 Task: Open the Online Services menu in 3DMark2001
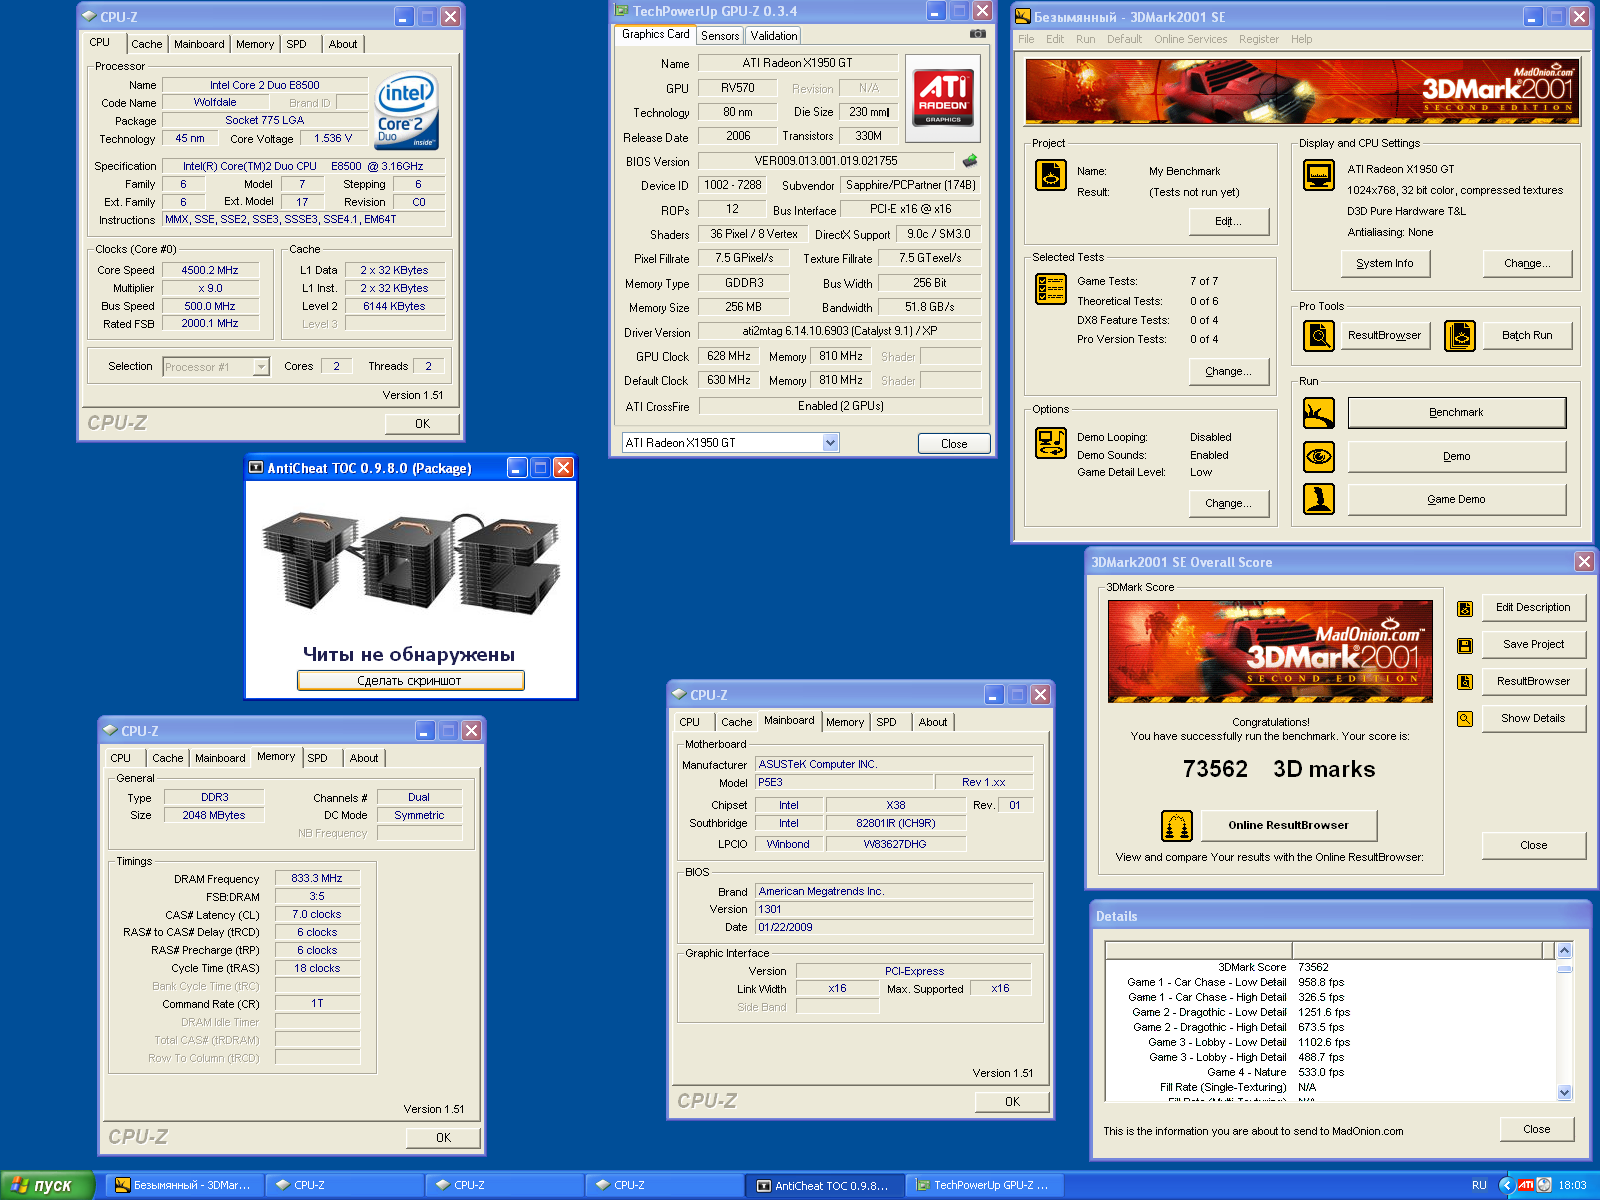pyautogui.click(x=1190, y=39)
